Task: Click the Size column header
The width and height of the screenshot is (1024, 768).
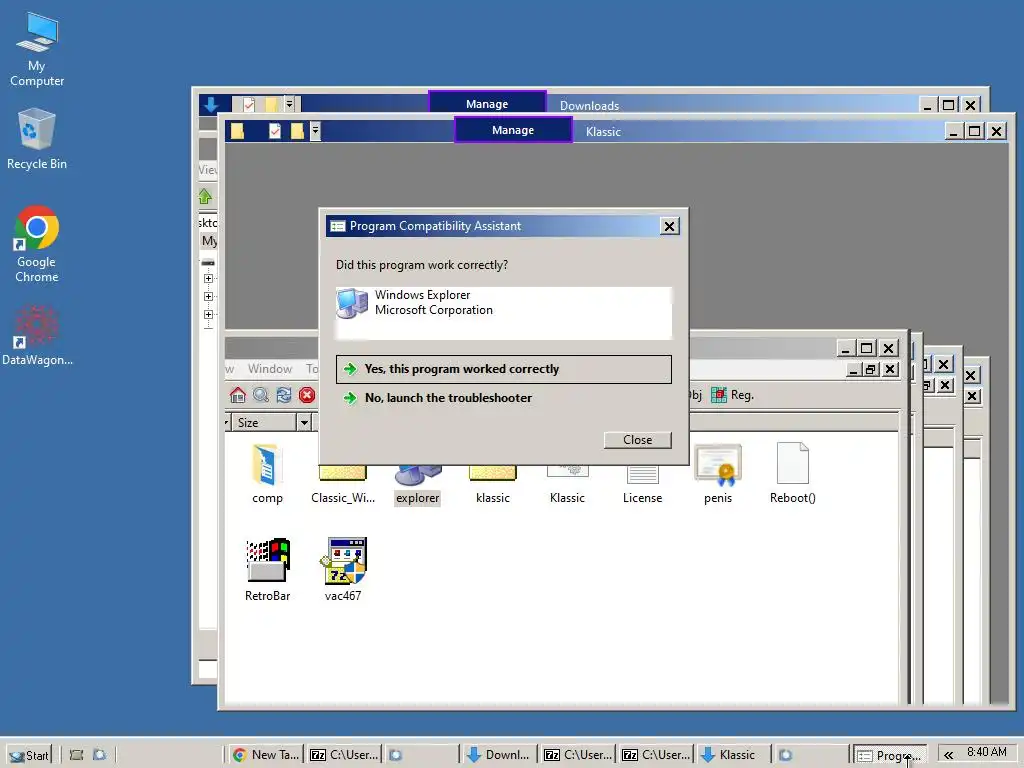Action: coord(263,423)
